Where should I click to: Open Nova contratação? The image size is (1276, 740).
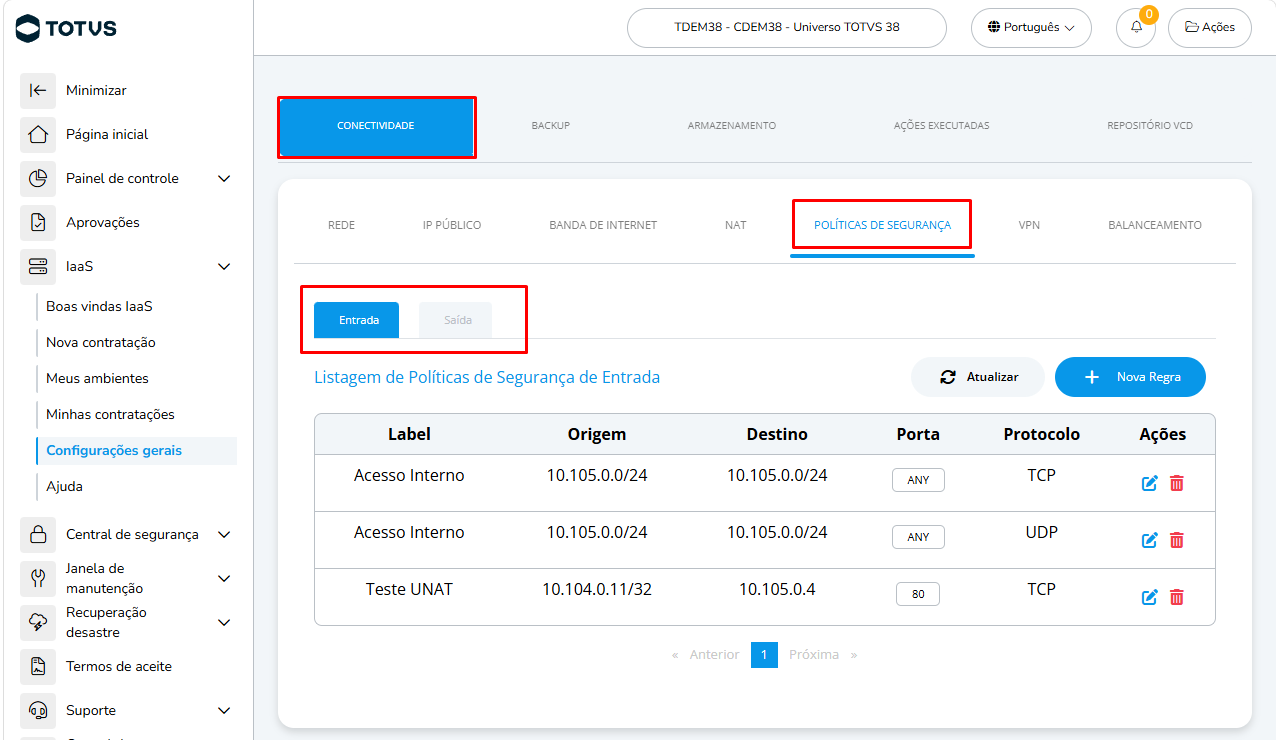(101, 342)
